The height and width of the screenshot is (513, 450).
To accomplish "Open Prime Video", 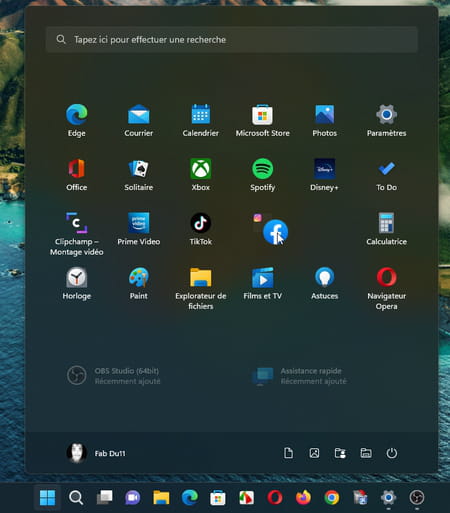I will coord(139,229).
